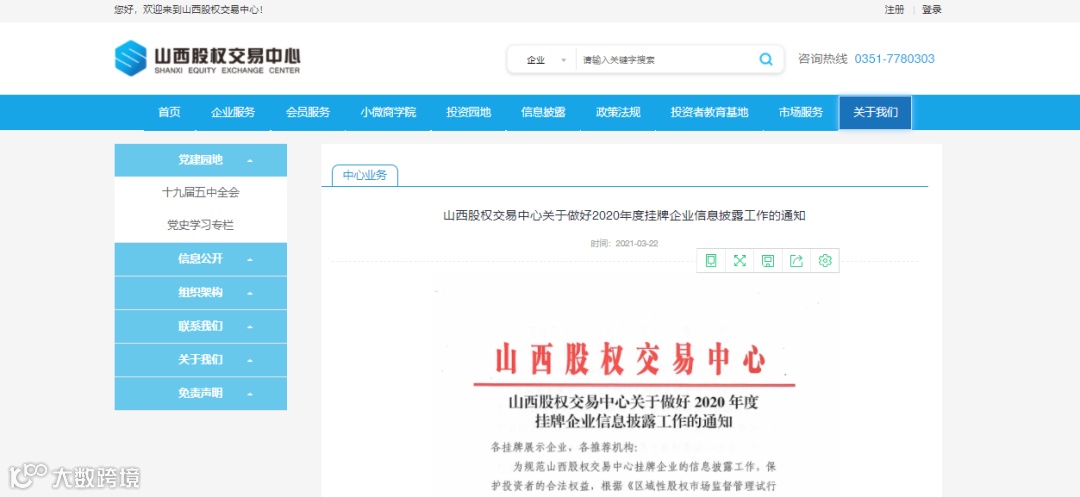Open 党史学习专栏 sidebar link

[200, 225]
